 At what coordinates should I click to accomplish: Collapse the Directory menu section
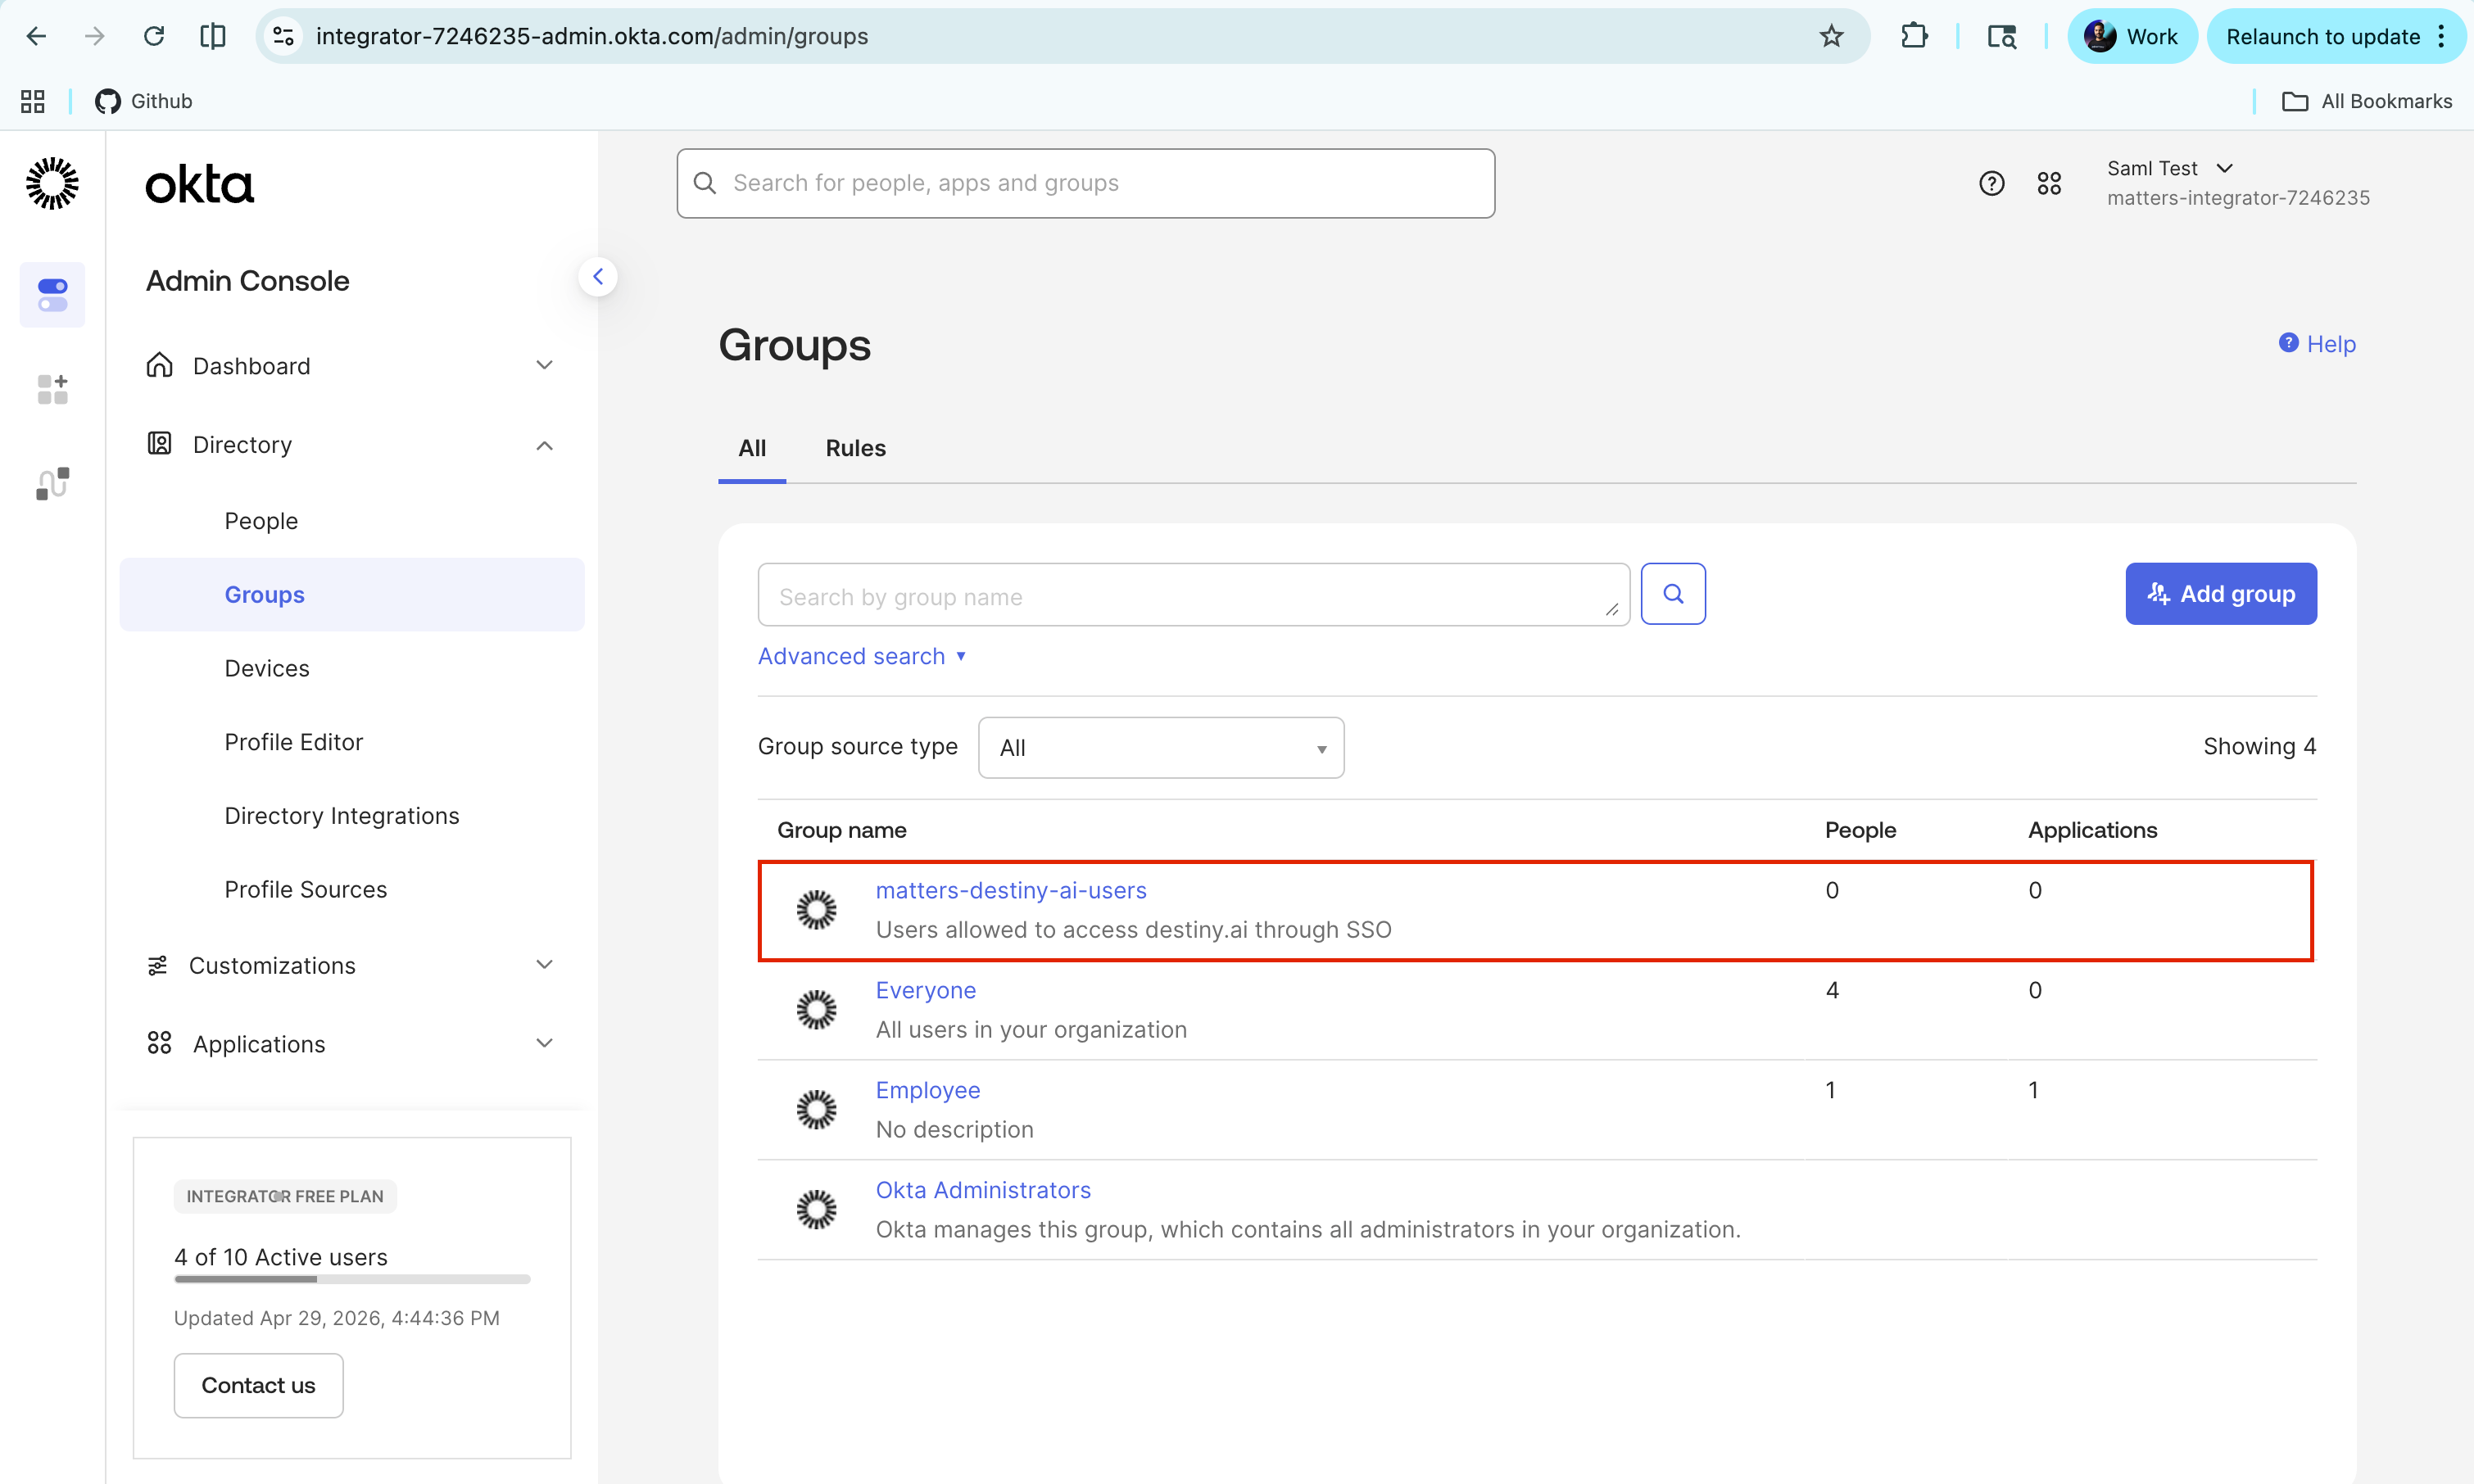pyautogui.click(x=351, y=444)
